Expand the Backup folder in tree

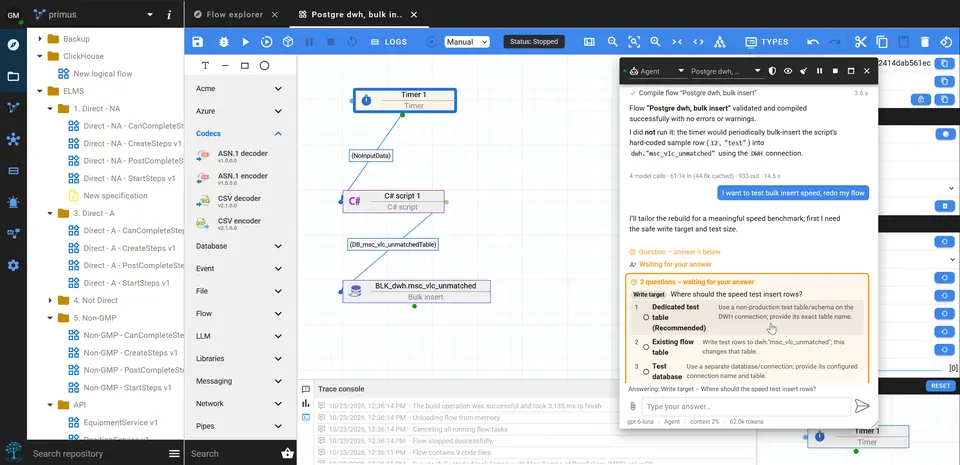coord(40,39)
